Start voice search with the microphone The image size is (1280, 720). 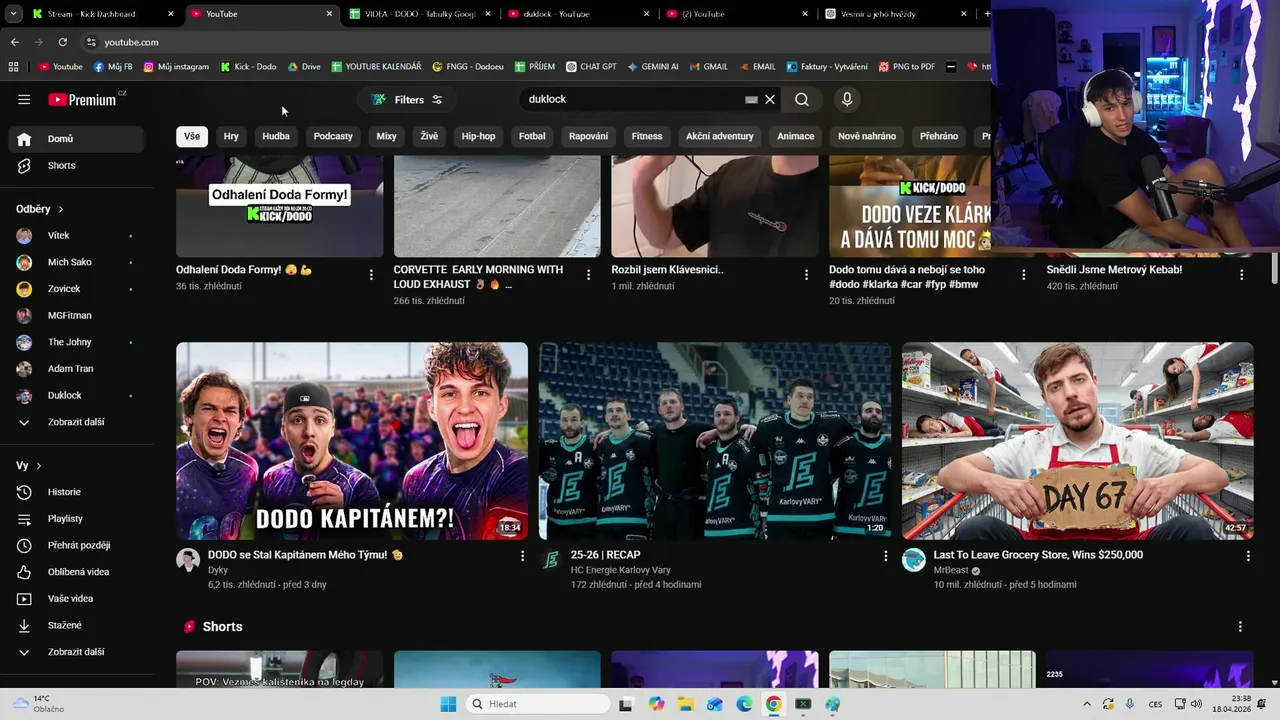(x=847, y=99)
